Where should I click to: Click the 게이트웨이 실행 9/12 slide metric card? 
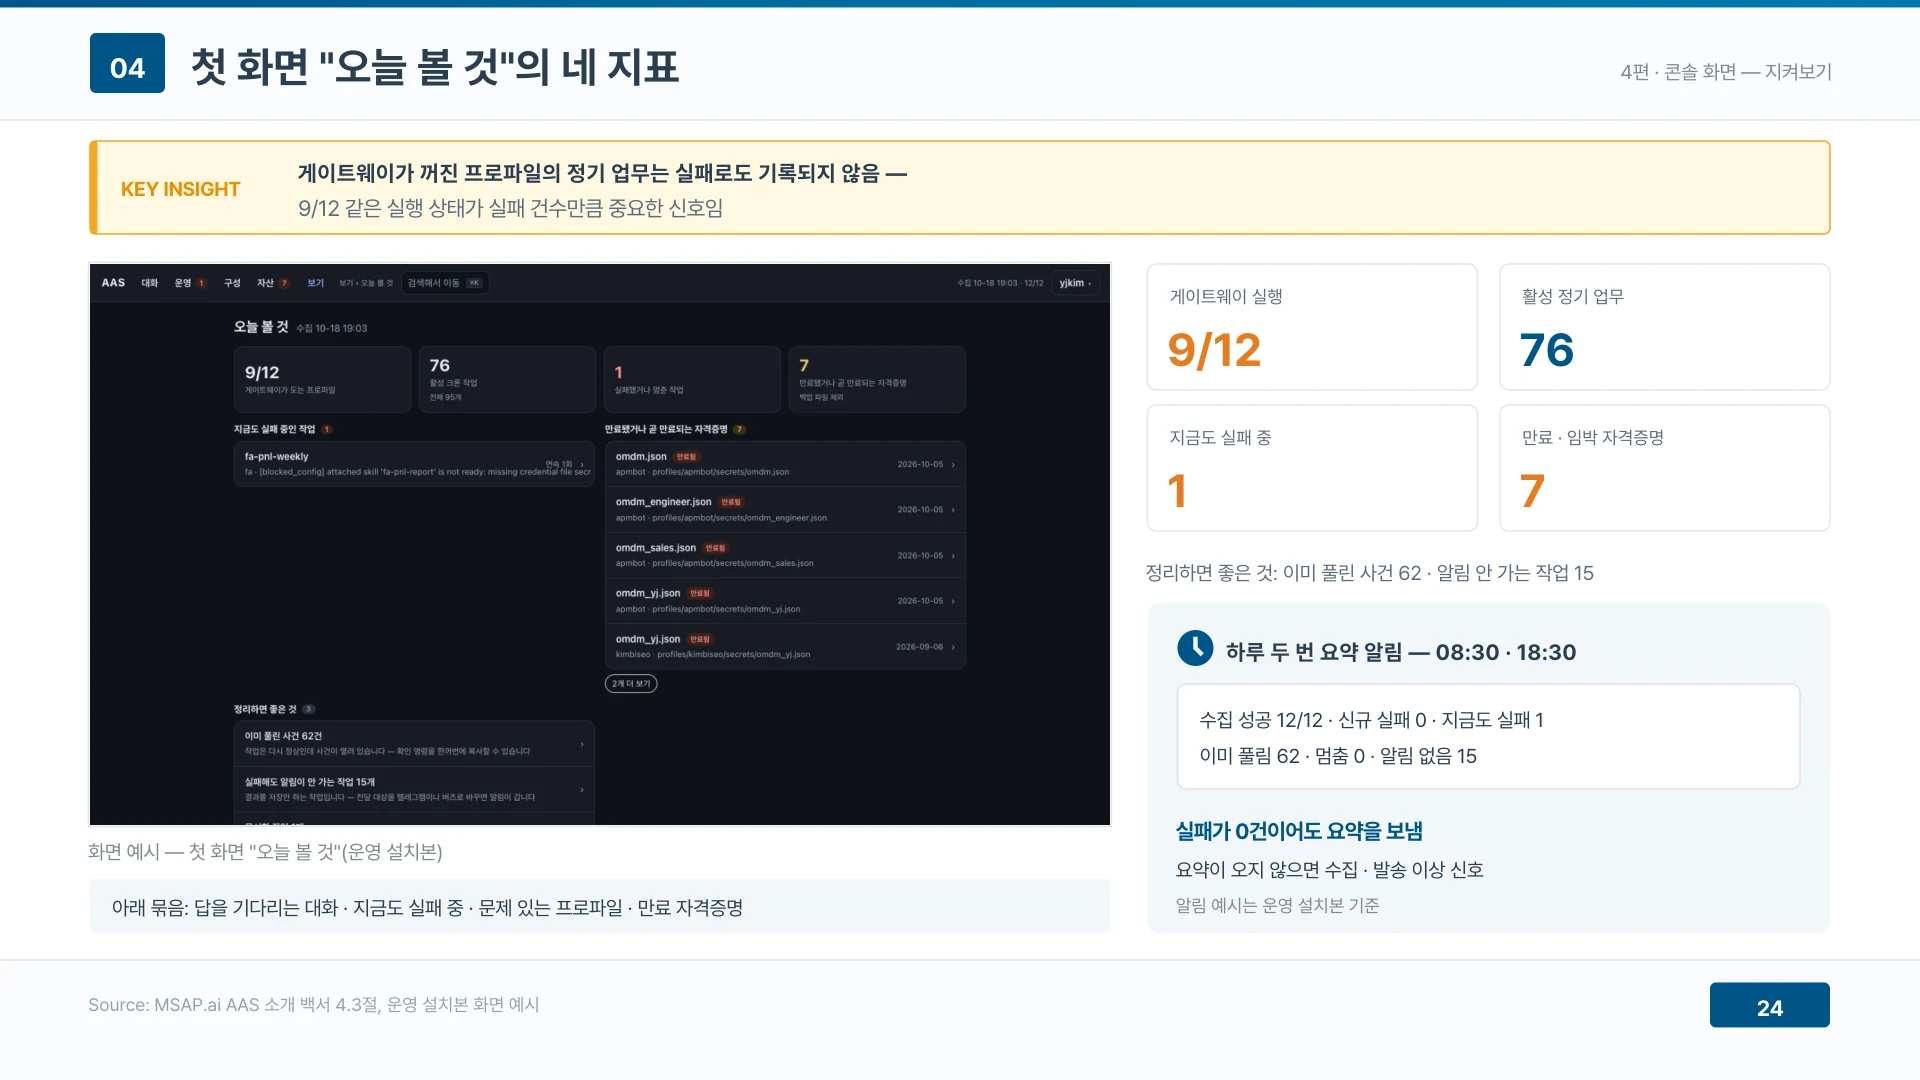click(1312, 327)
